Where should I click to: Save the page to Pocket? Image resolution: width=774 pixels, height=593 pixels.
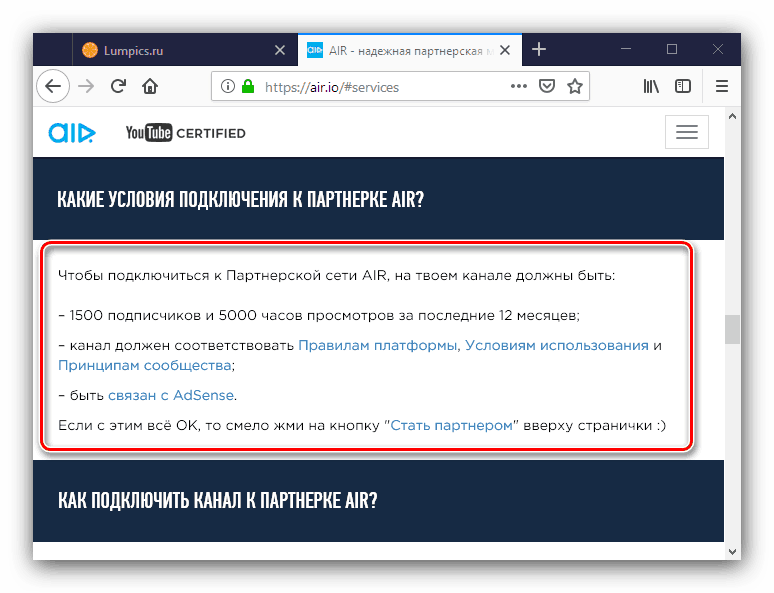546,86
